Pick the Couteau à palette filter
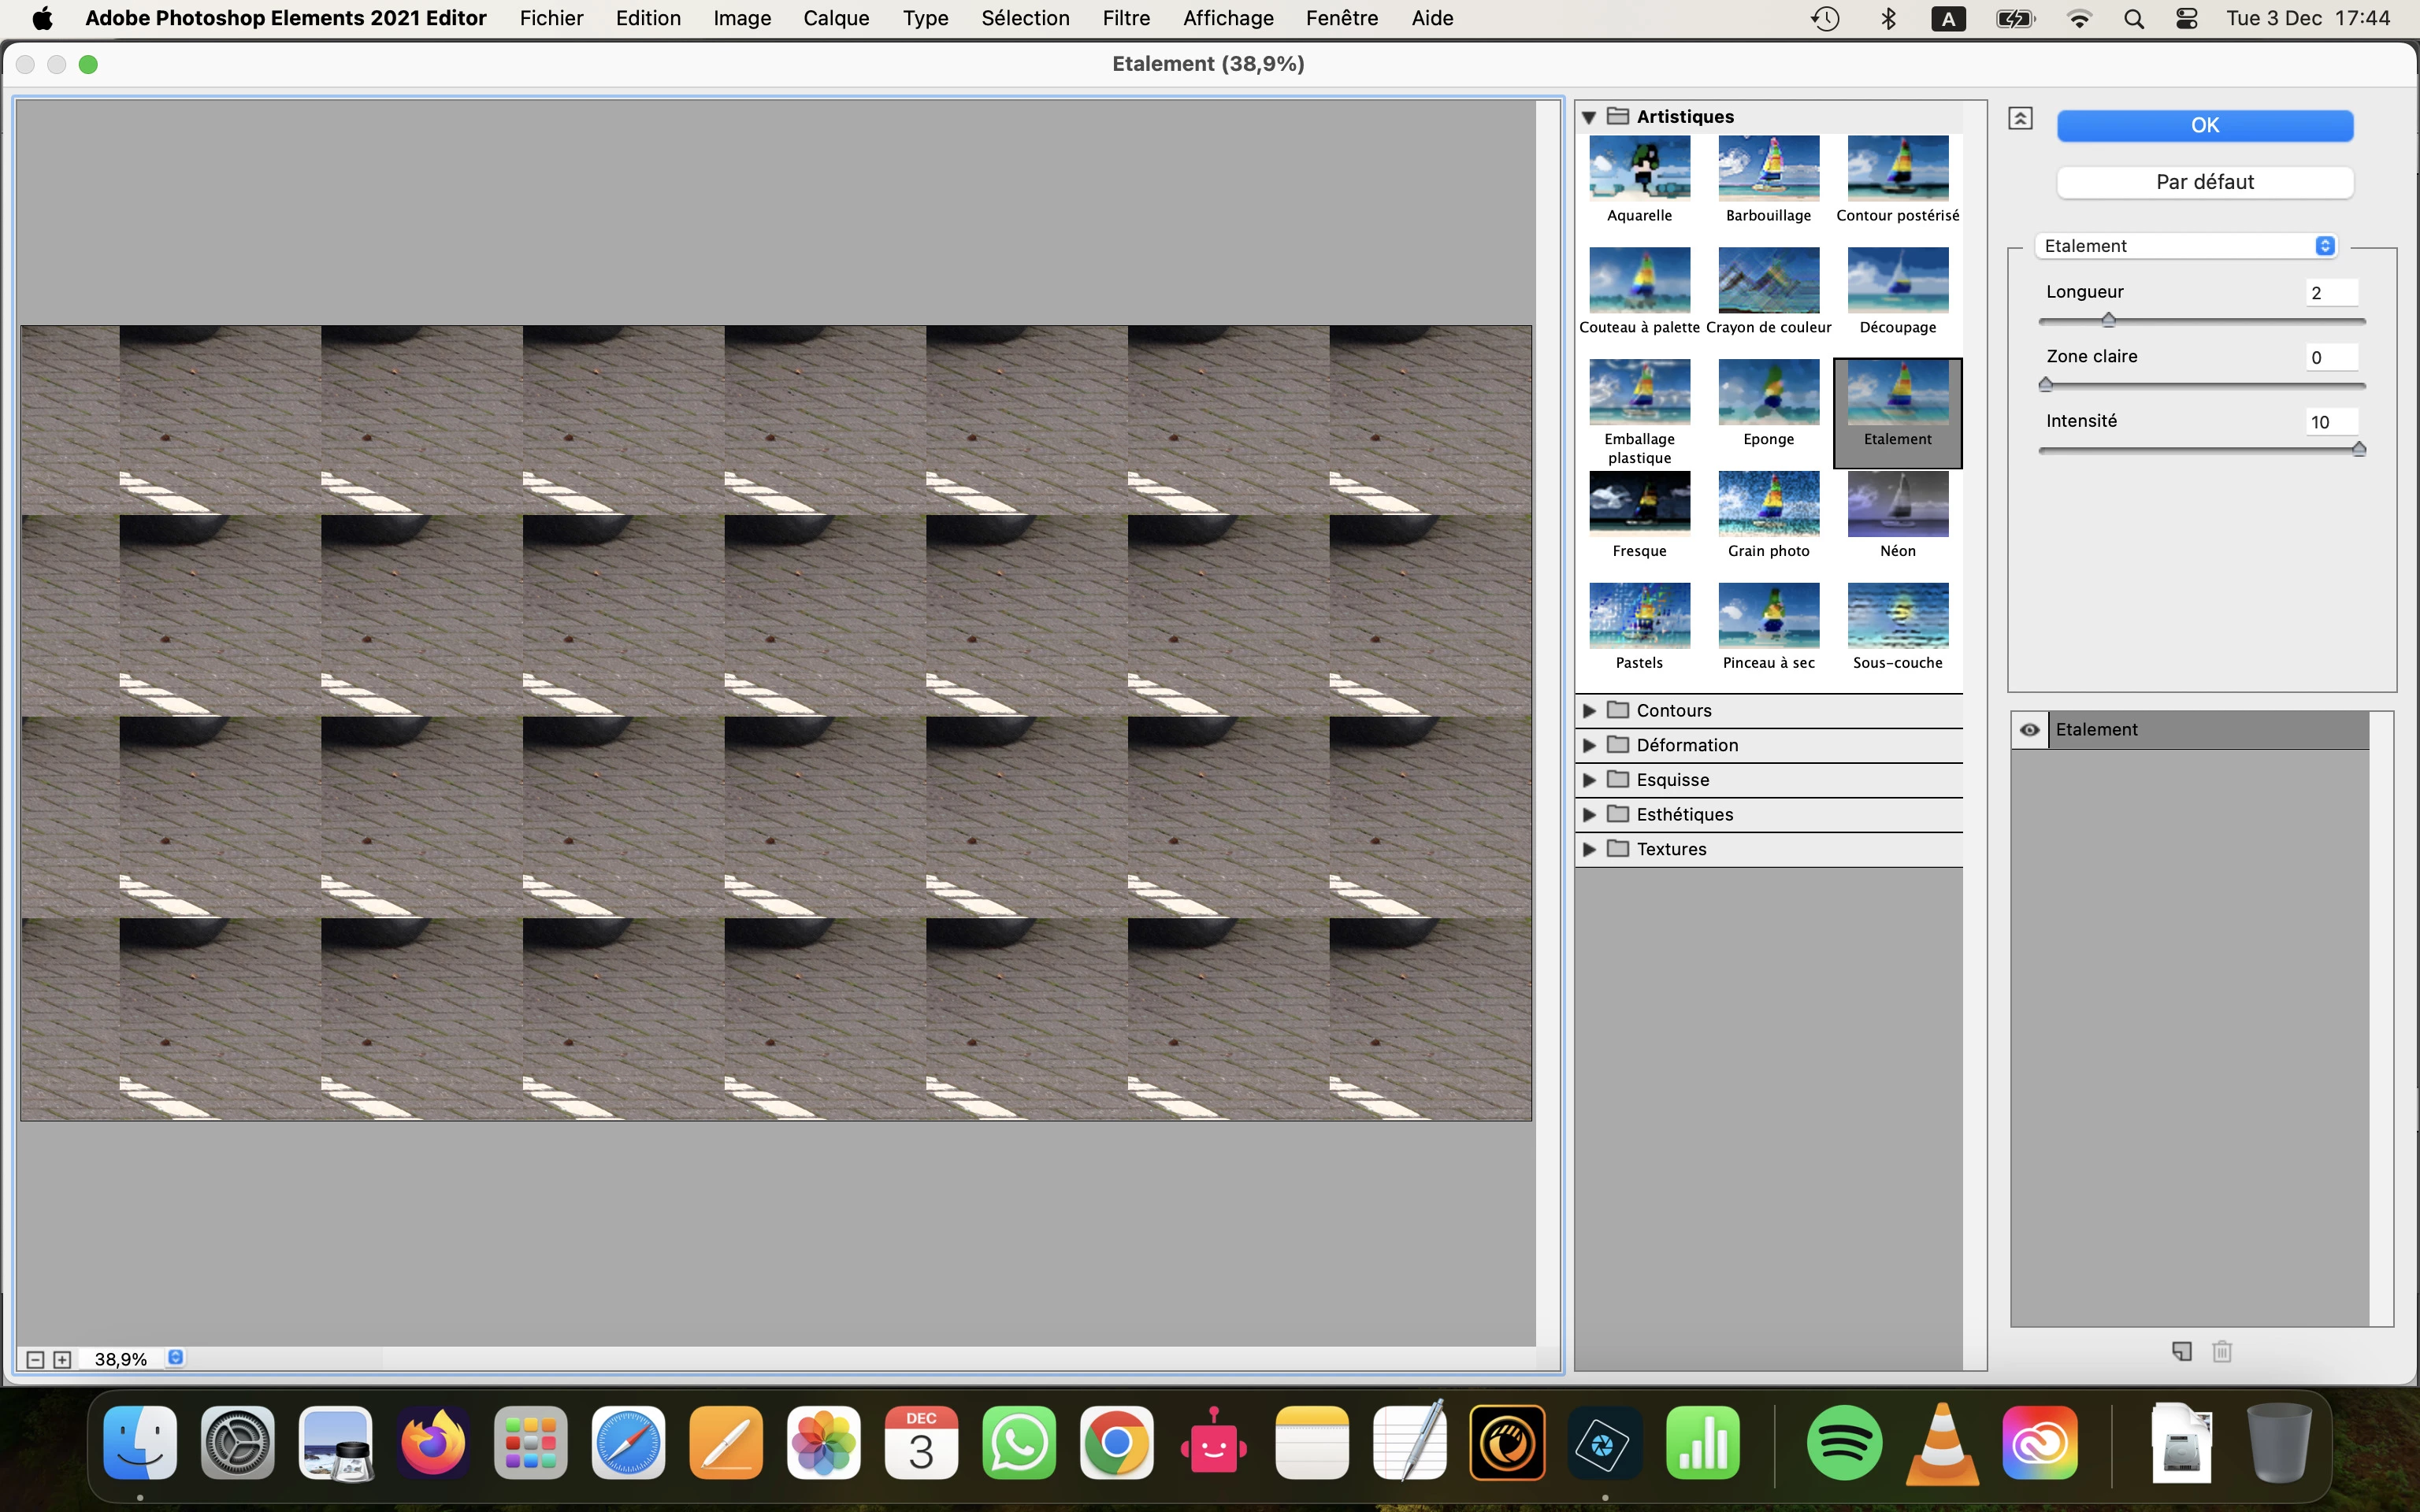 click(x=1639, y=281)
